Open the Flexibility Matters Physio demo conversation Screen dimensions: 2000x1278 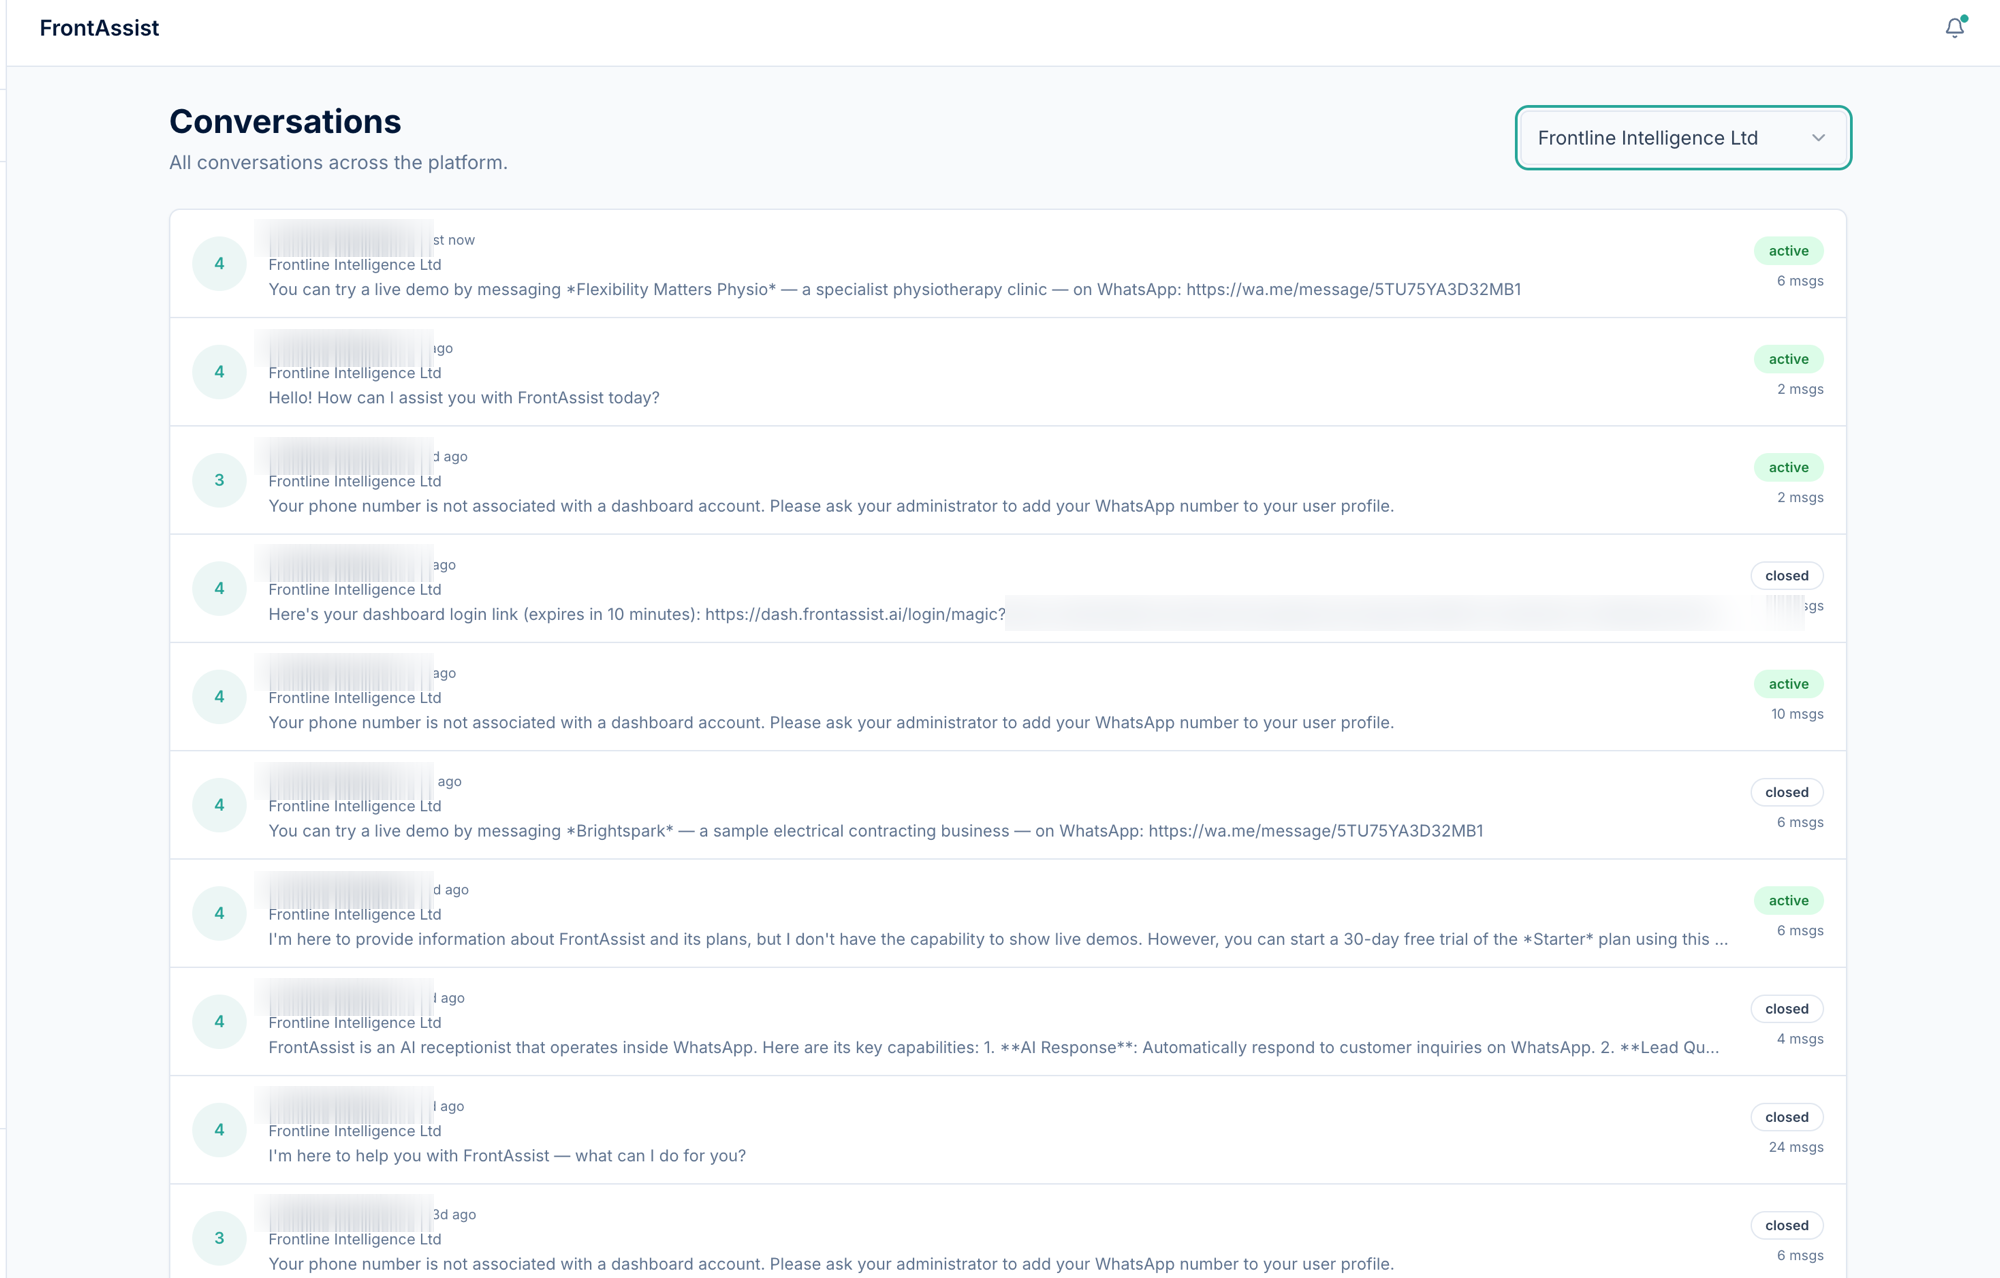click(1008, 264)
